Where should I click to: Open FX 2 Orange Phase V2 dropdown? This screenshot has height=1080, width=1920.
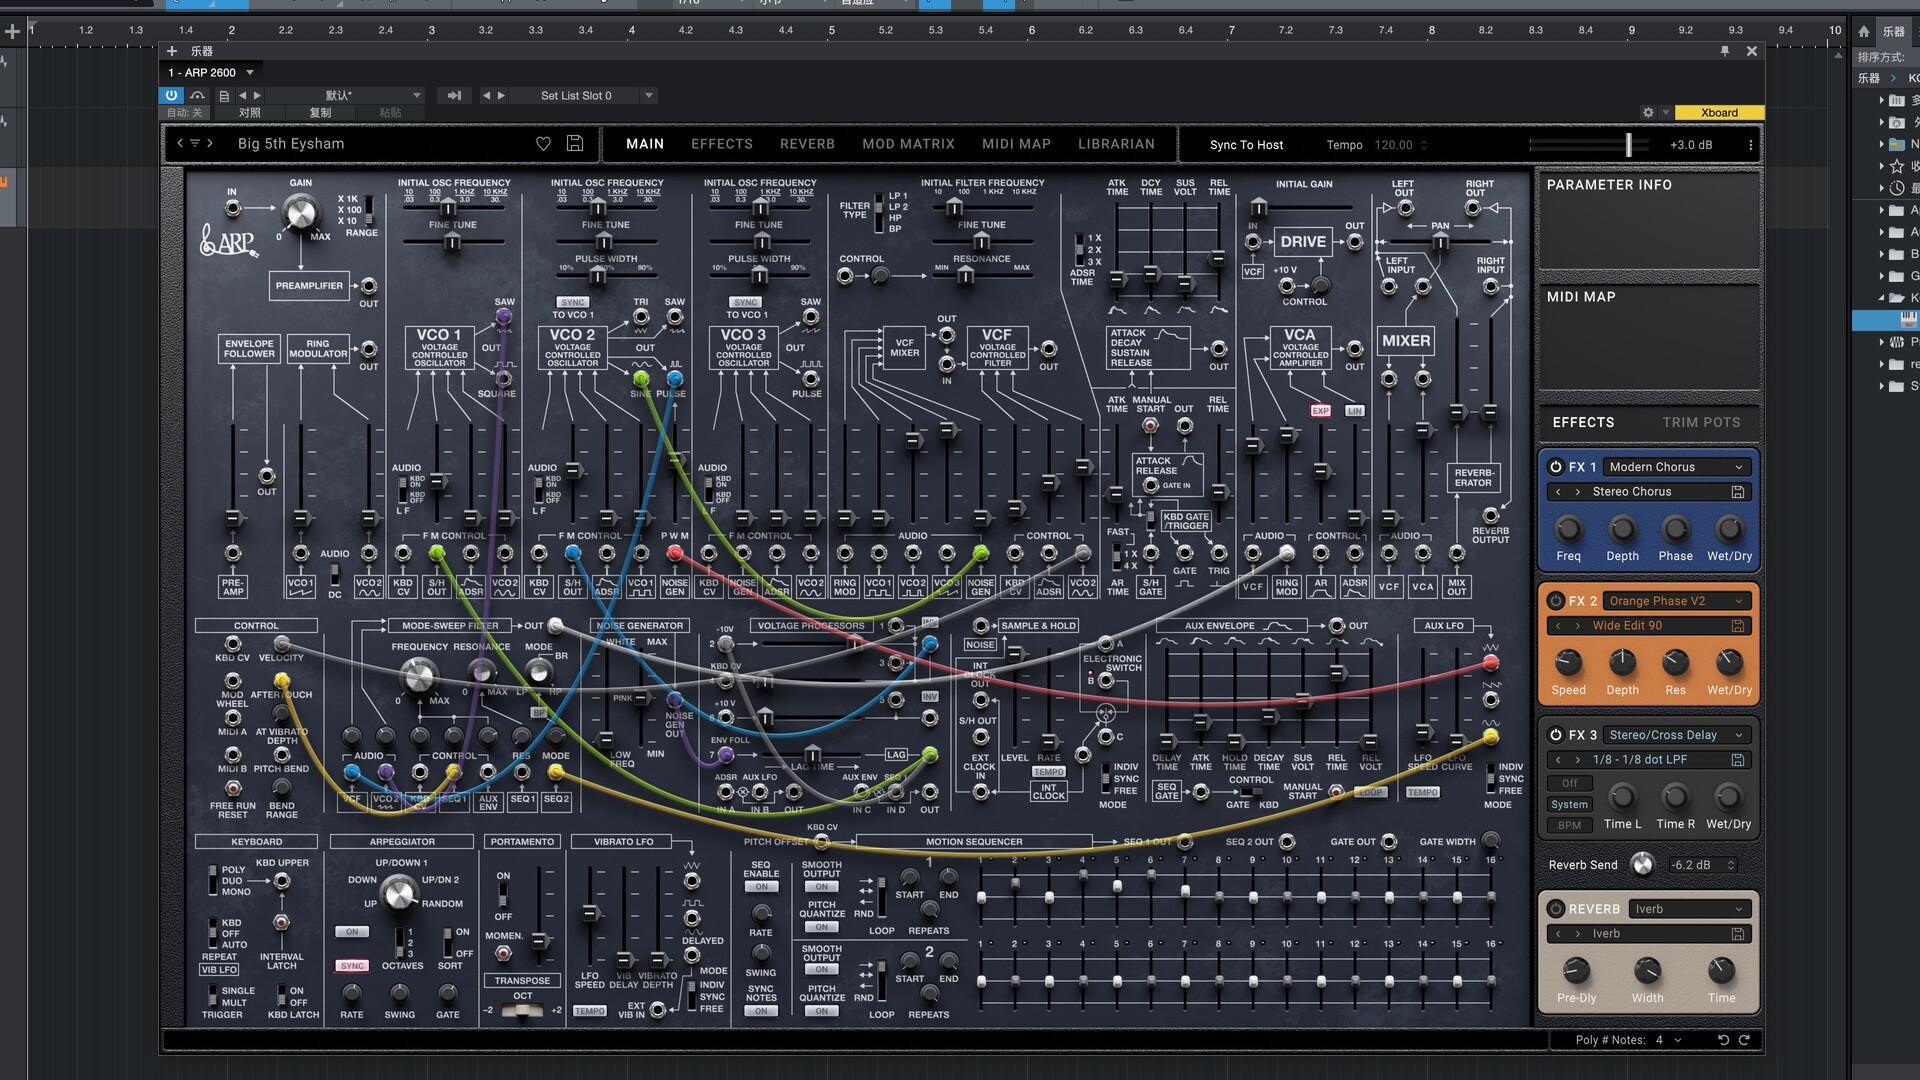pyautogui.click(x=1676, y=601)
